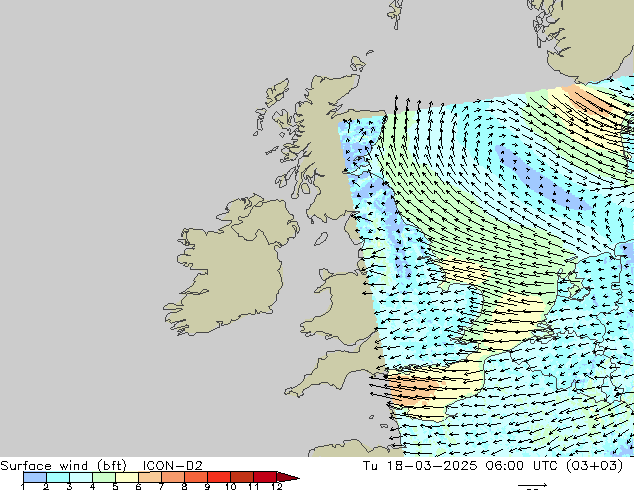Click the reference wind arrow under the date
The height and width of the screenshot is (490, 634).
[x=533, y=485]
